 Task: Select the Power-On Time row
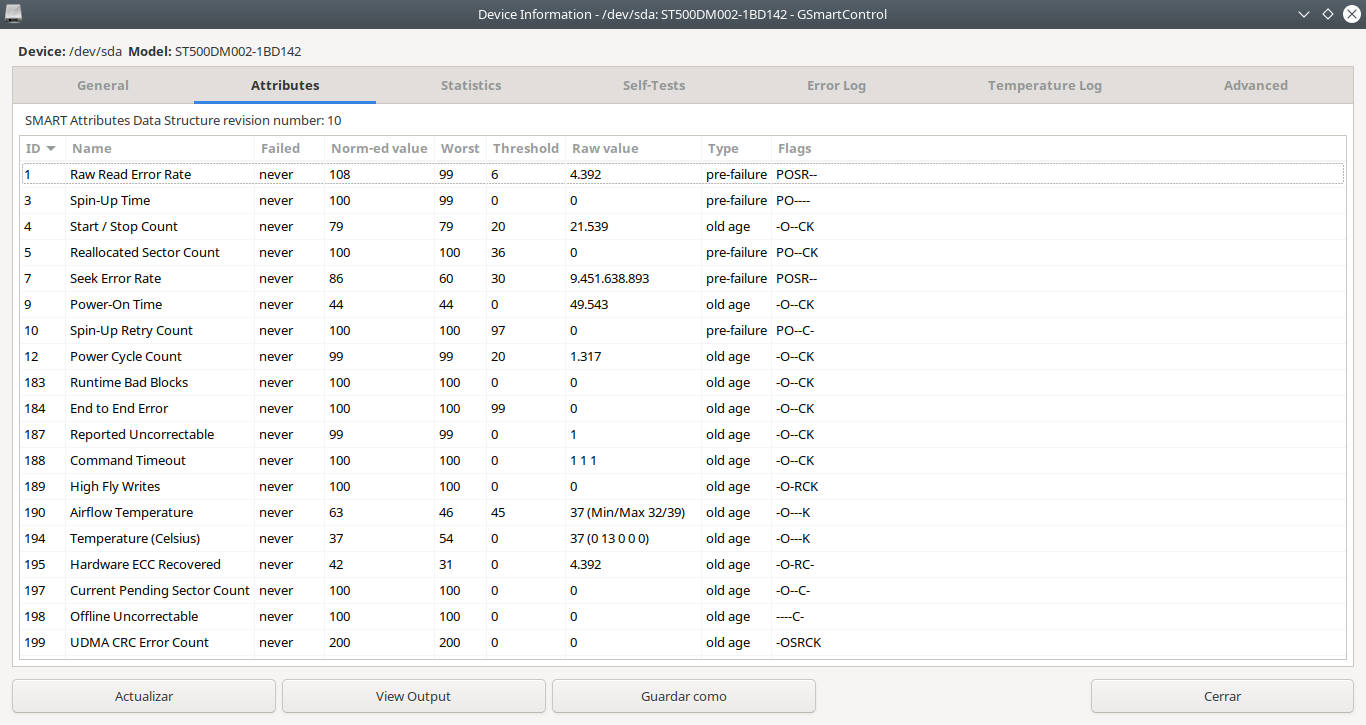click(683, 304)
